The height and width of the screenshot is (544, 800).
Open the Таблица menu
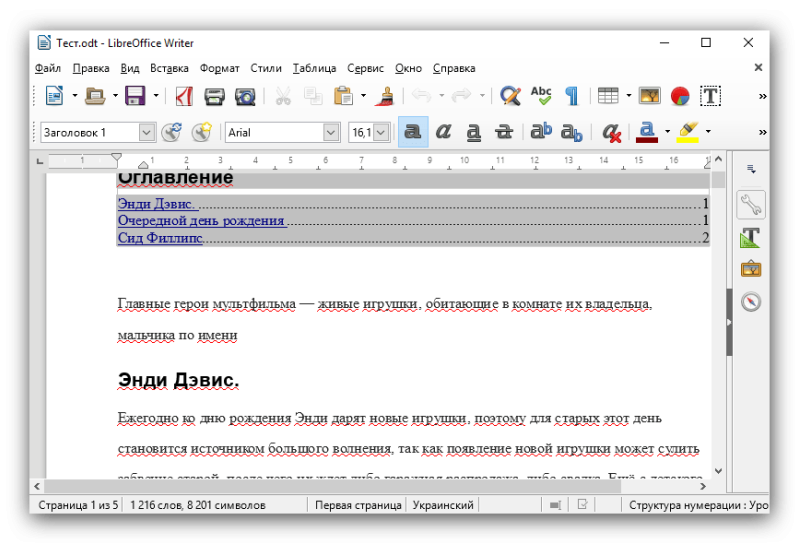314,68
